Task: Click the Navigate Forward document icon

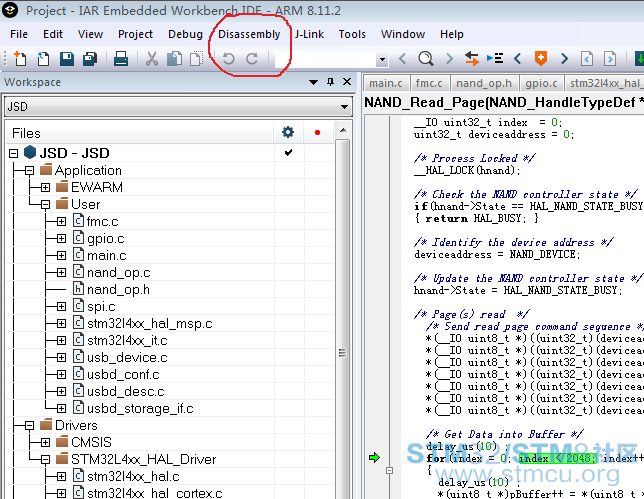Action: coord(610,59)
